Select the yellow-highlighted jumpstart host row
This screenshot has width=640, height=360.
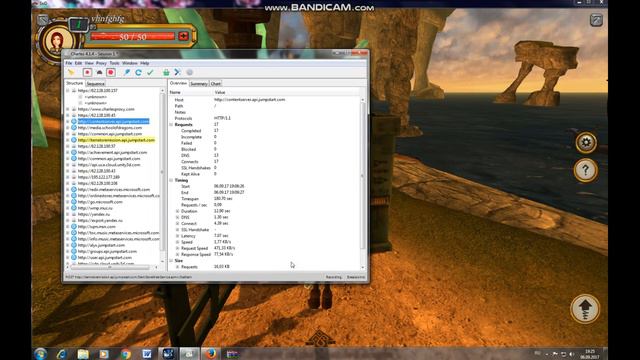116,140
